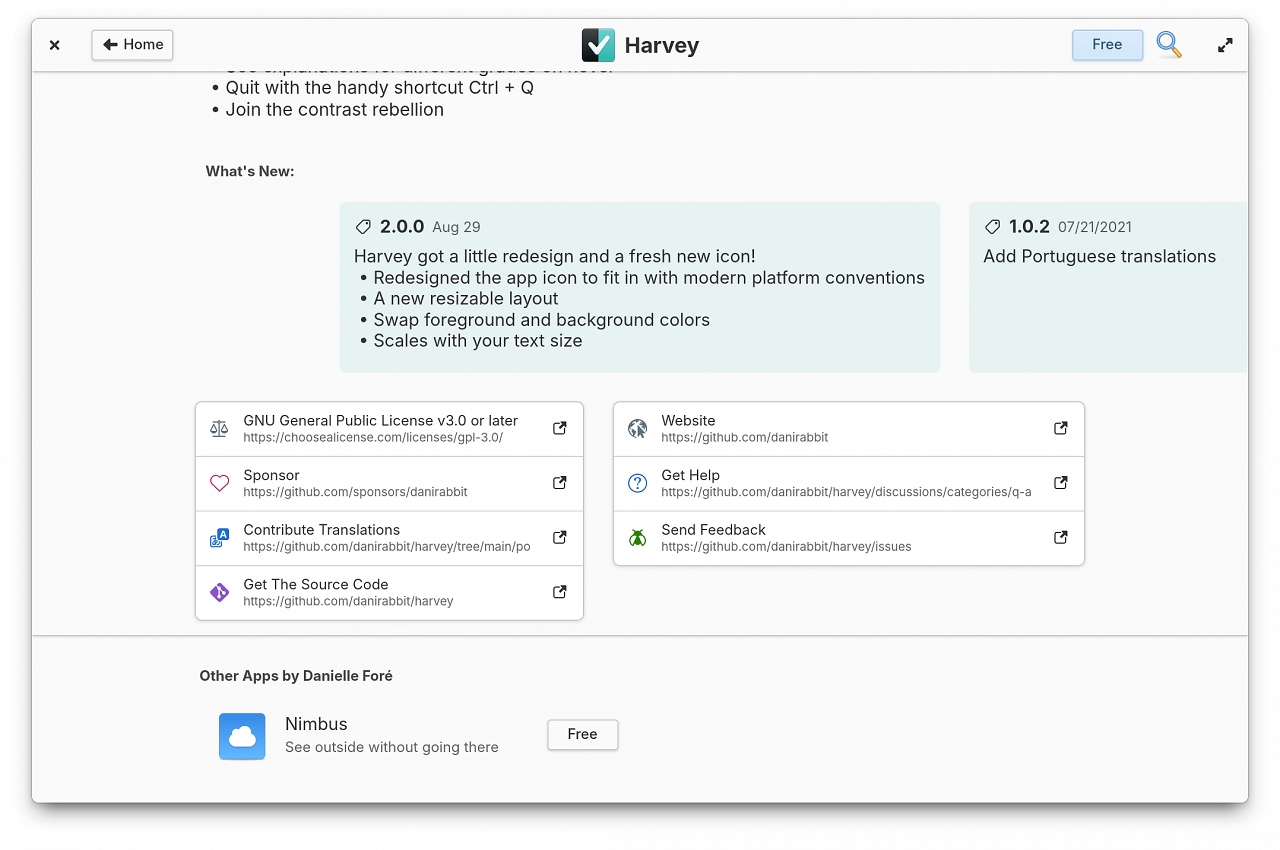Click the globe Website icon
Screen dimensions: 1280x850
tap(637, 429)
